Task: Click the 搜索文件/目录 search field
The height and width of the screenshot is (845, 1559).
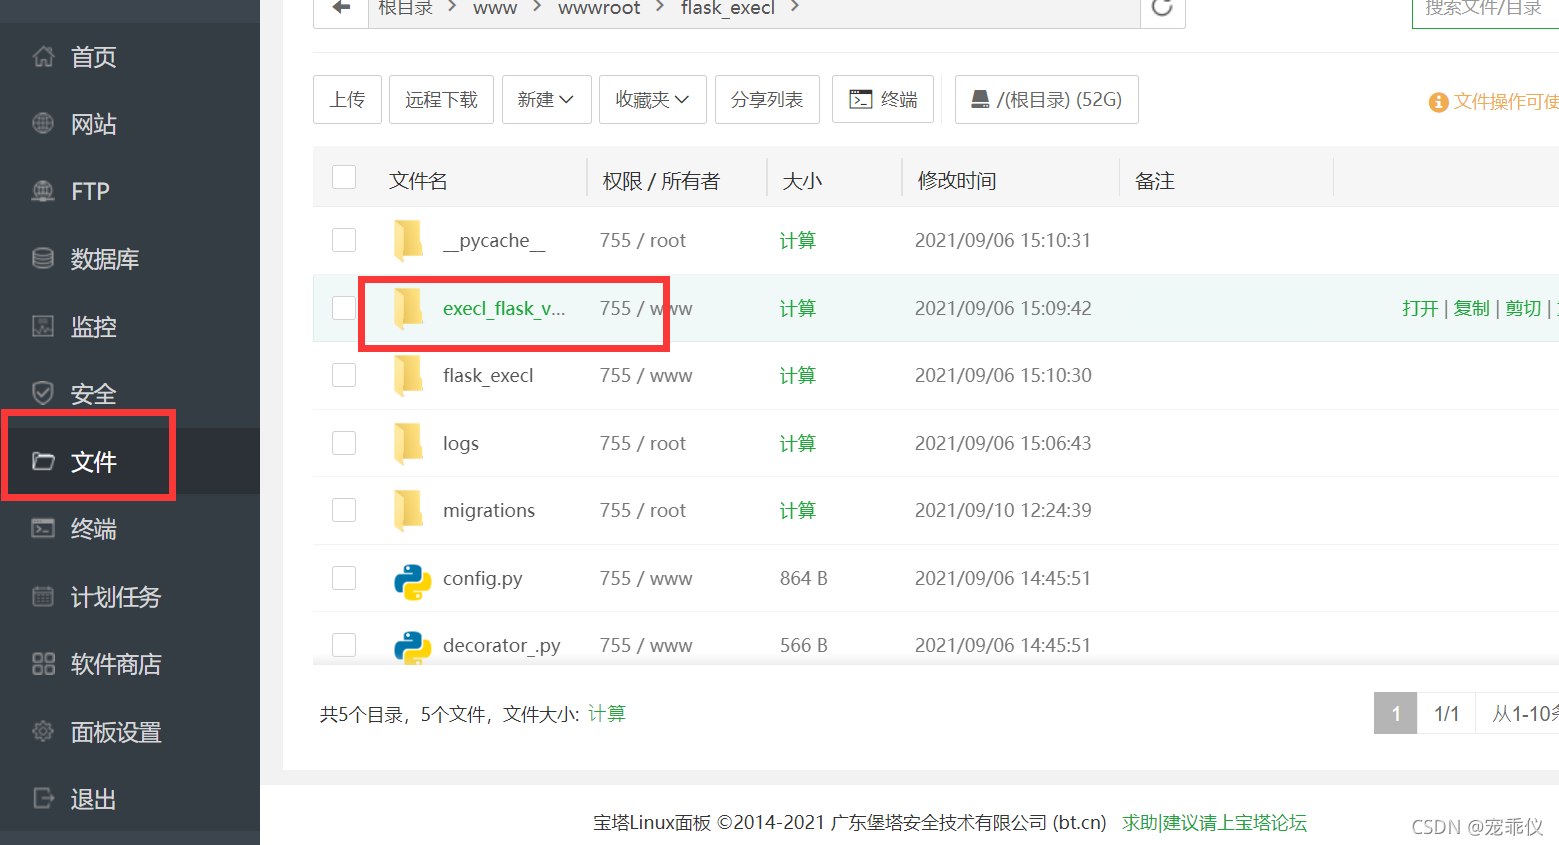Action: [x=1490, y=7]
